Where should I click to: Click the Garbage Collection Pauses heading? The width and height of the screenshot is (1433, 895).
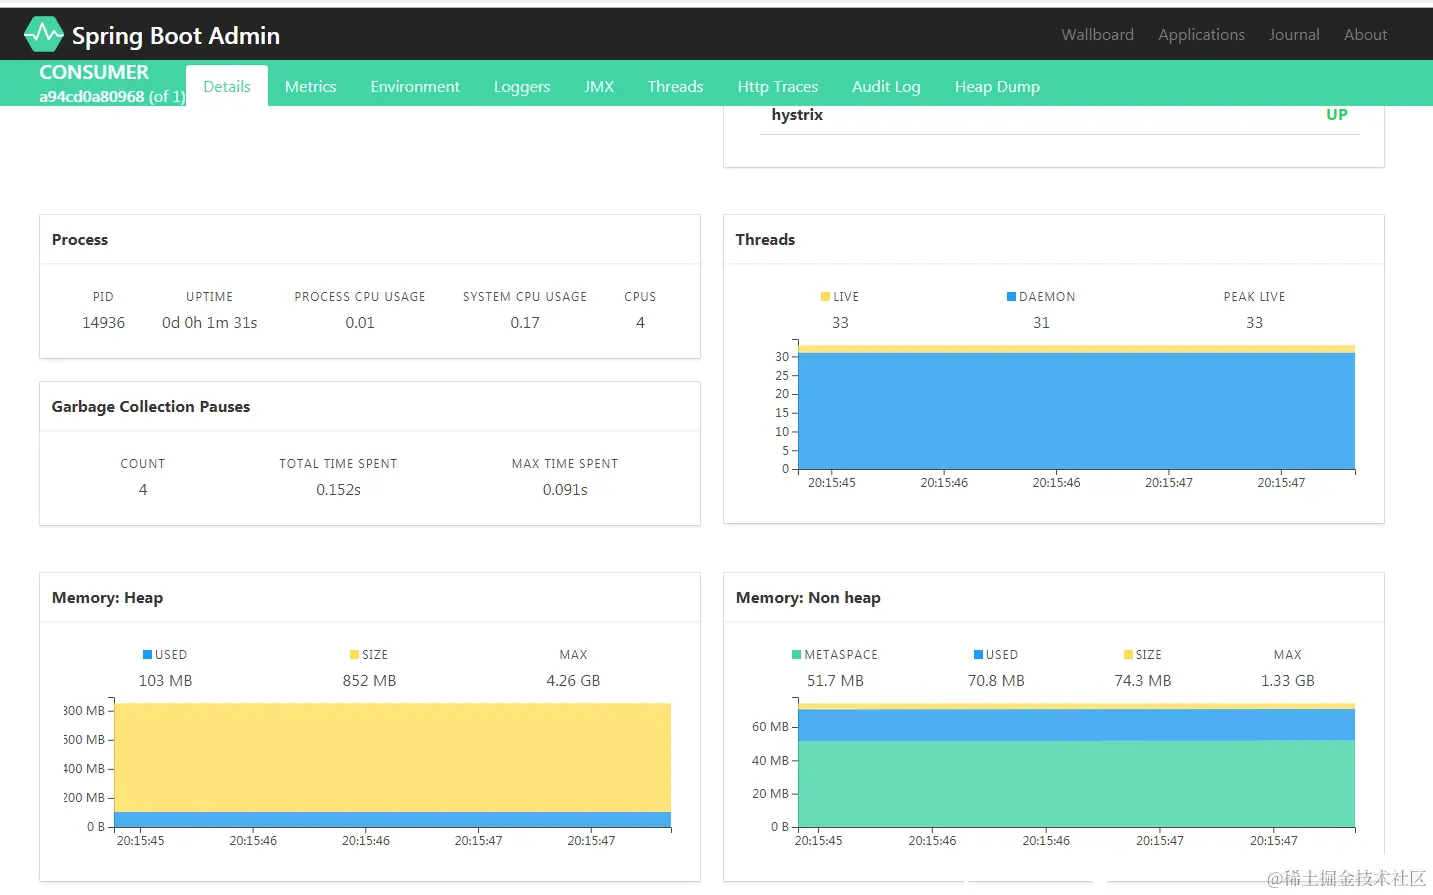151,407
